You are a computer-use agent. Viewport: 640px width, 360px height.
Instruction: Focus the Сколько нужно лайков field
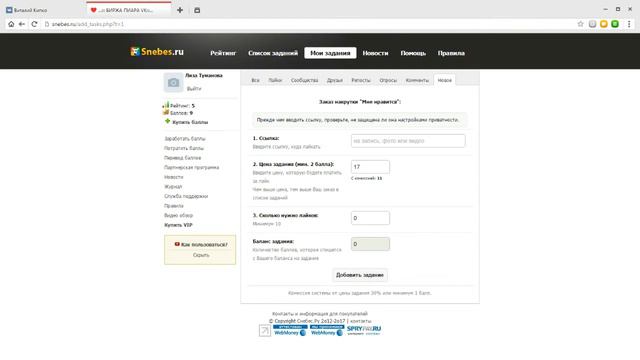coord(370,218)
